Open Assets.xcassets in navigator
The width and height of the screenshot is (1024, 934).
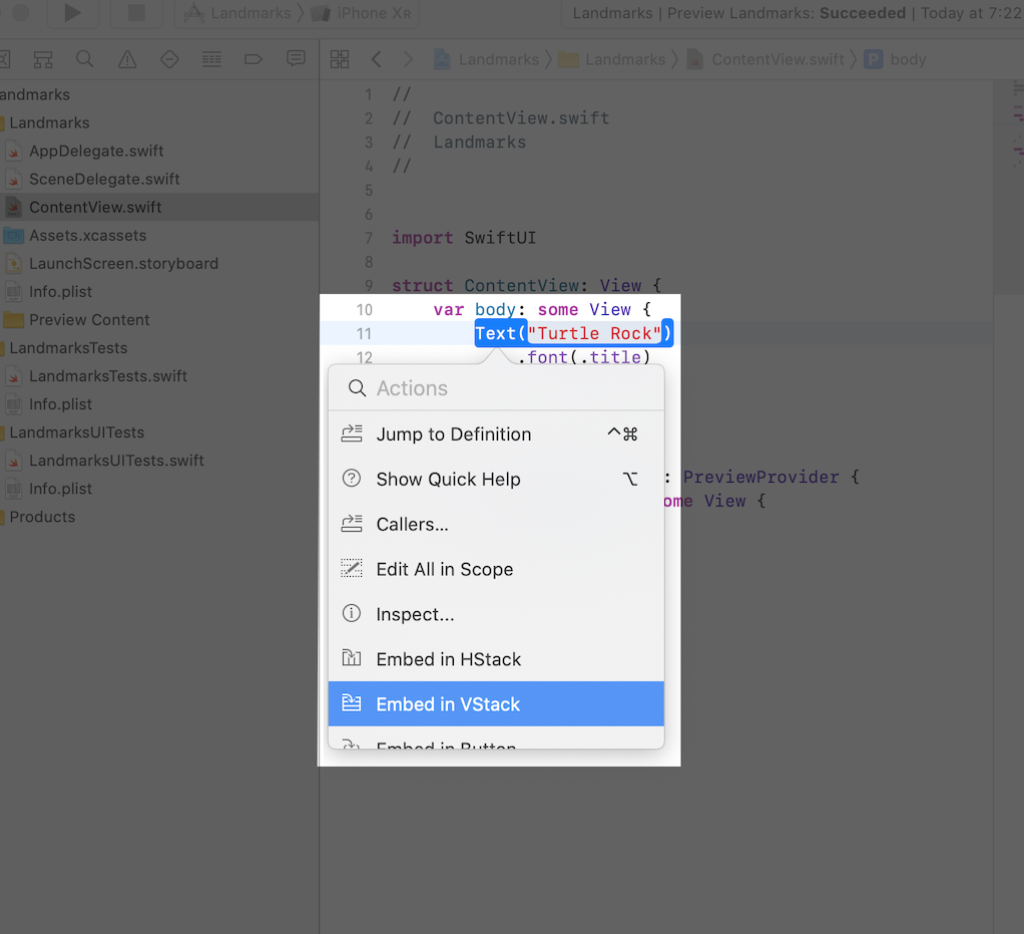point(88,235)
